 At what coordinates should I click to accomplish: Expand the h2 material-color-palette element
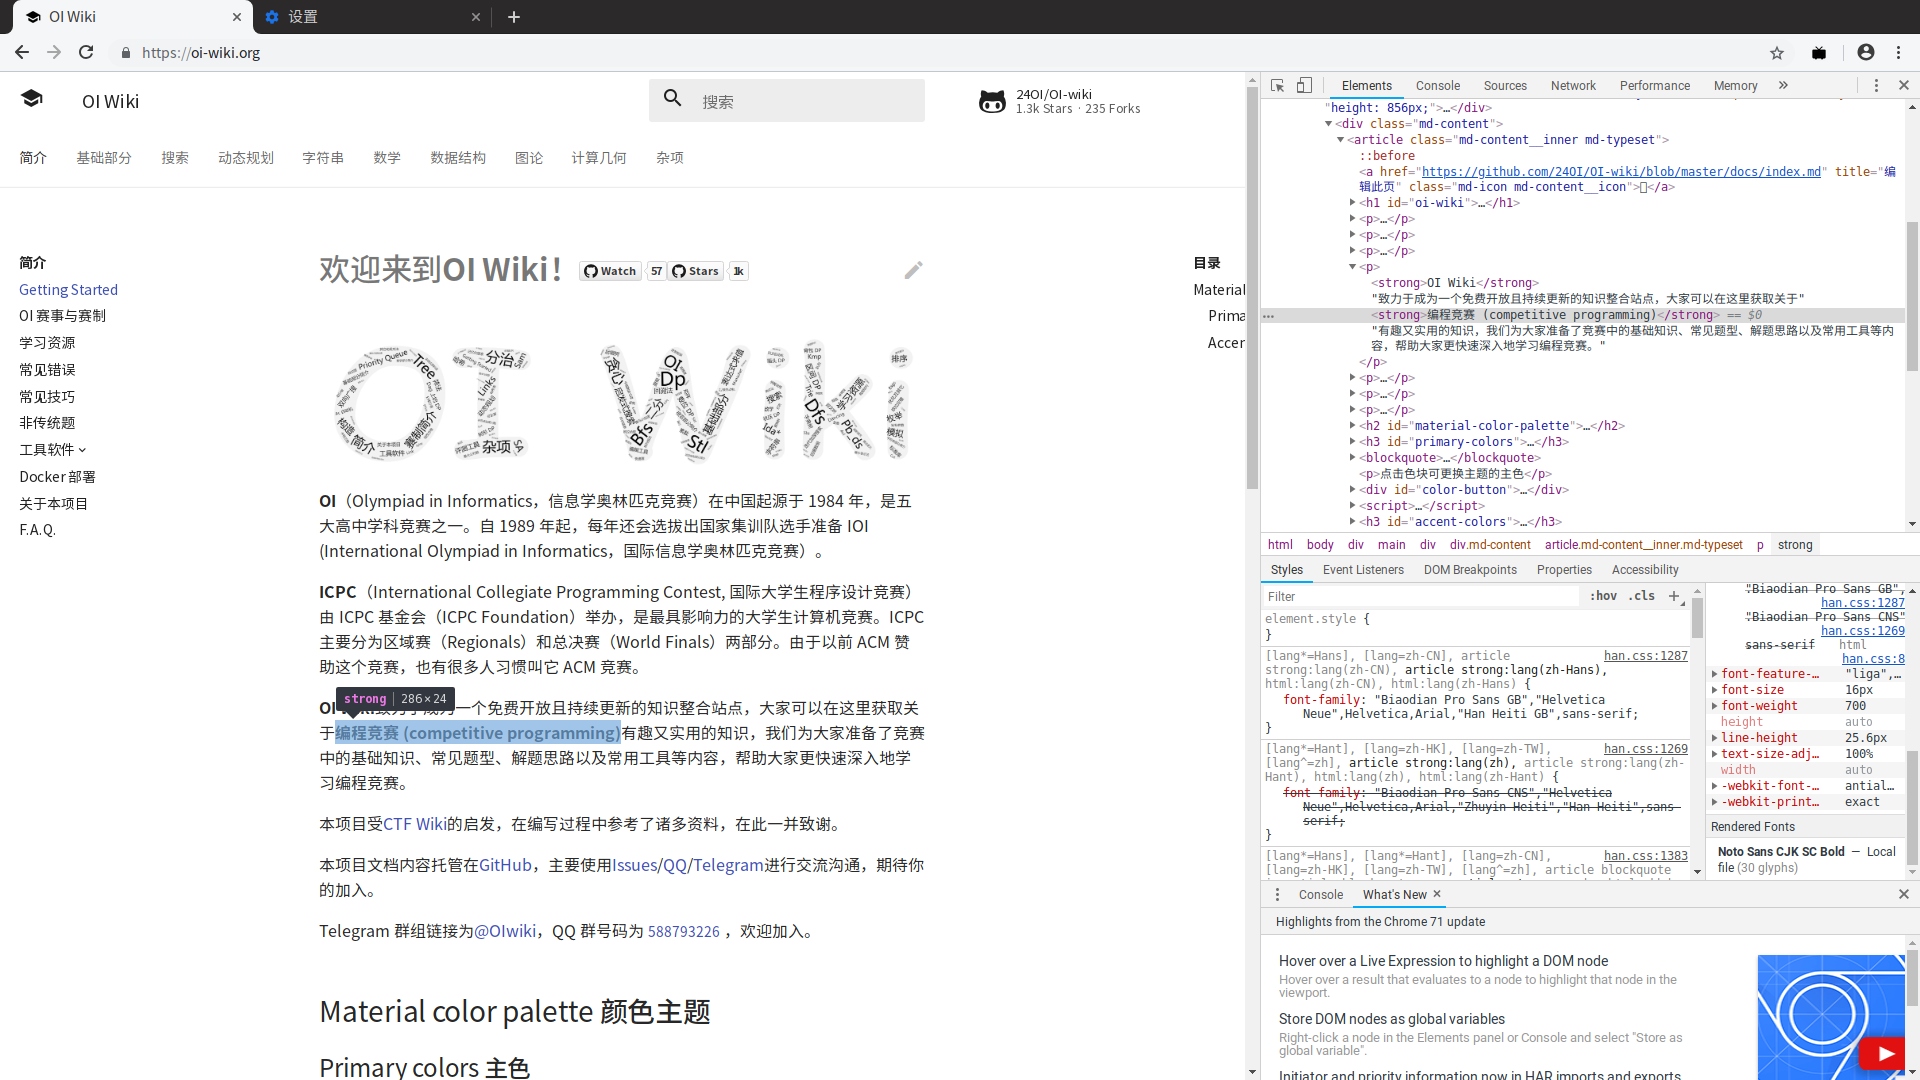tap(1353, 425)
